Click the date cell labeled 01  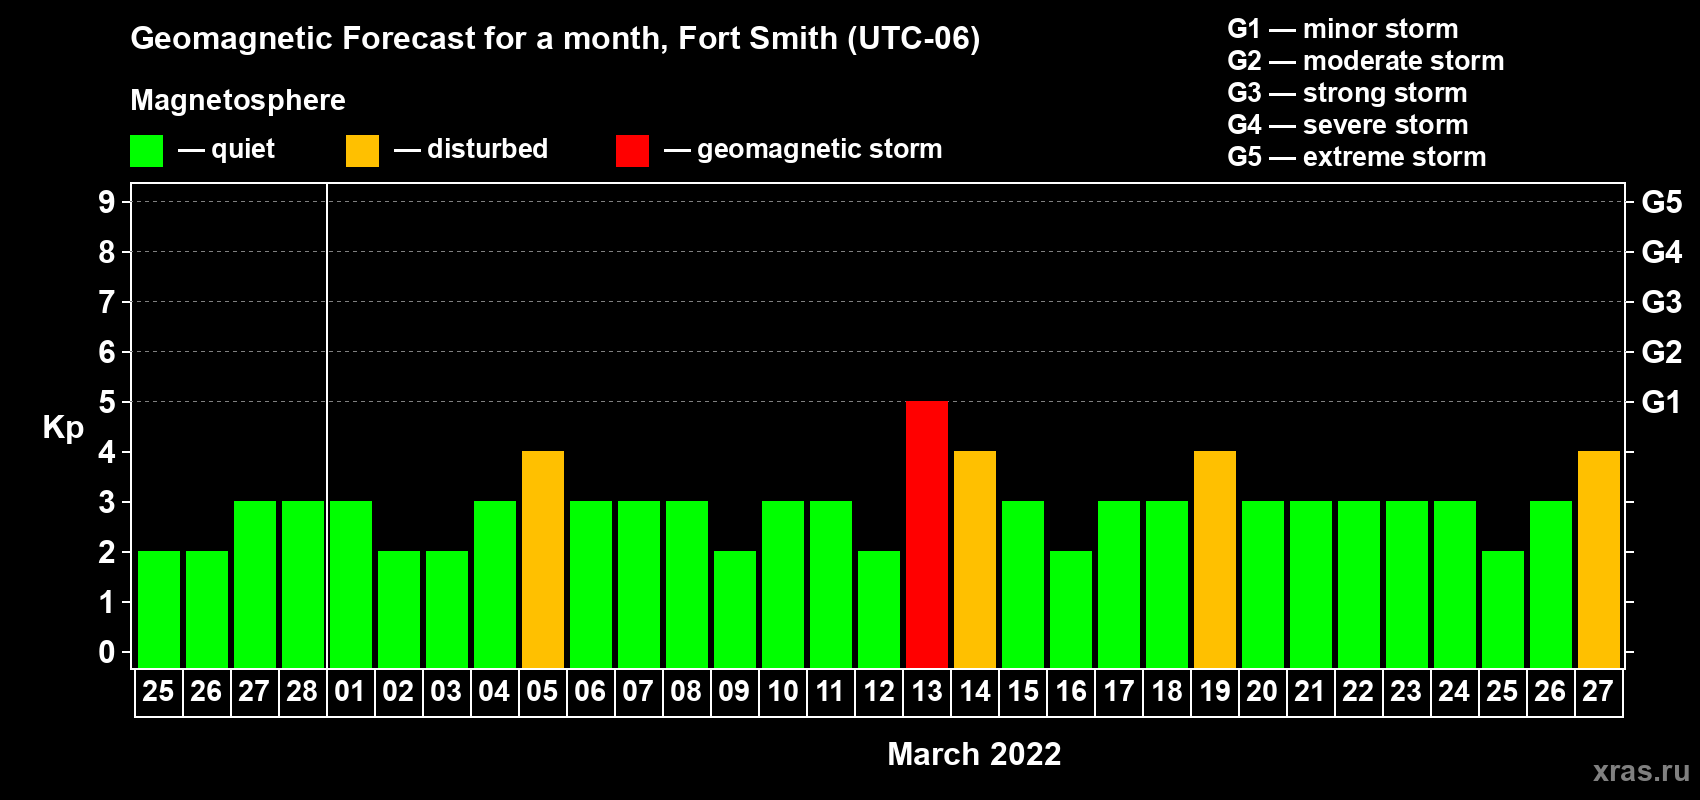(351, 692)
